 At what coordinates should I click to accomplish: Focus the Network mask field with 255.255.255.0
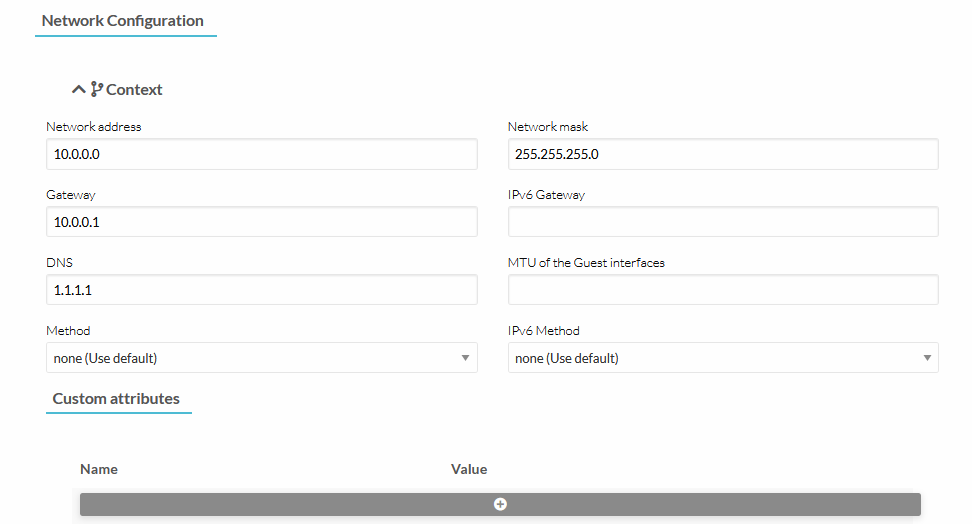click(x=723, y=154)
